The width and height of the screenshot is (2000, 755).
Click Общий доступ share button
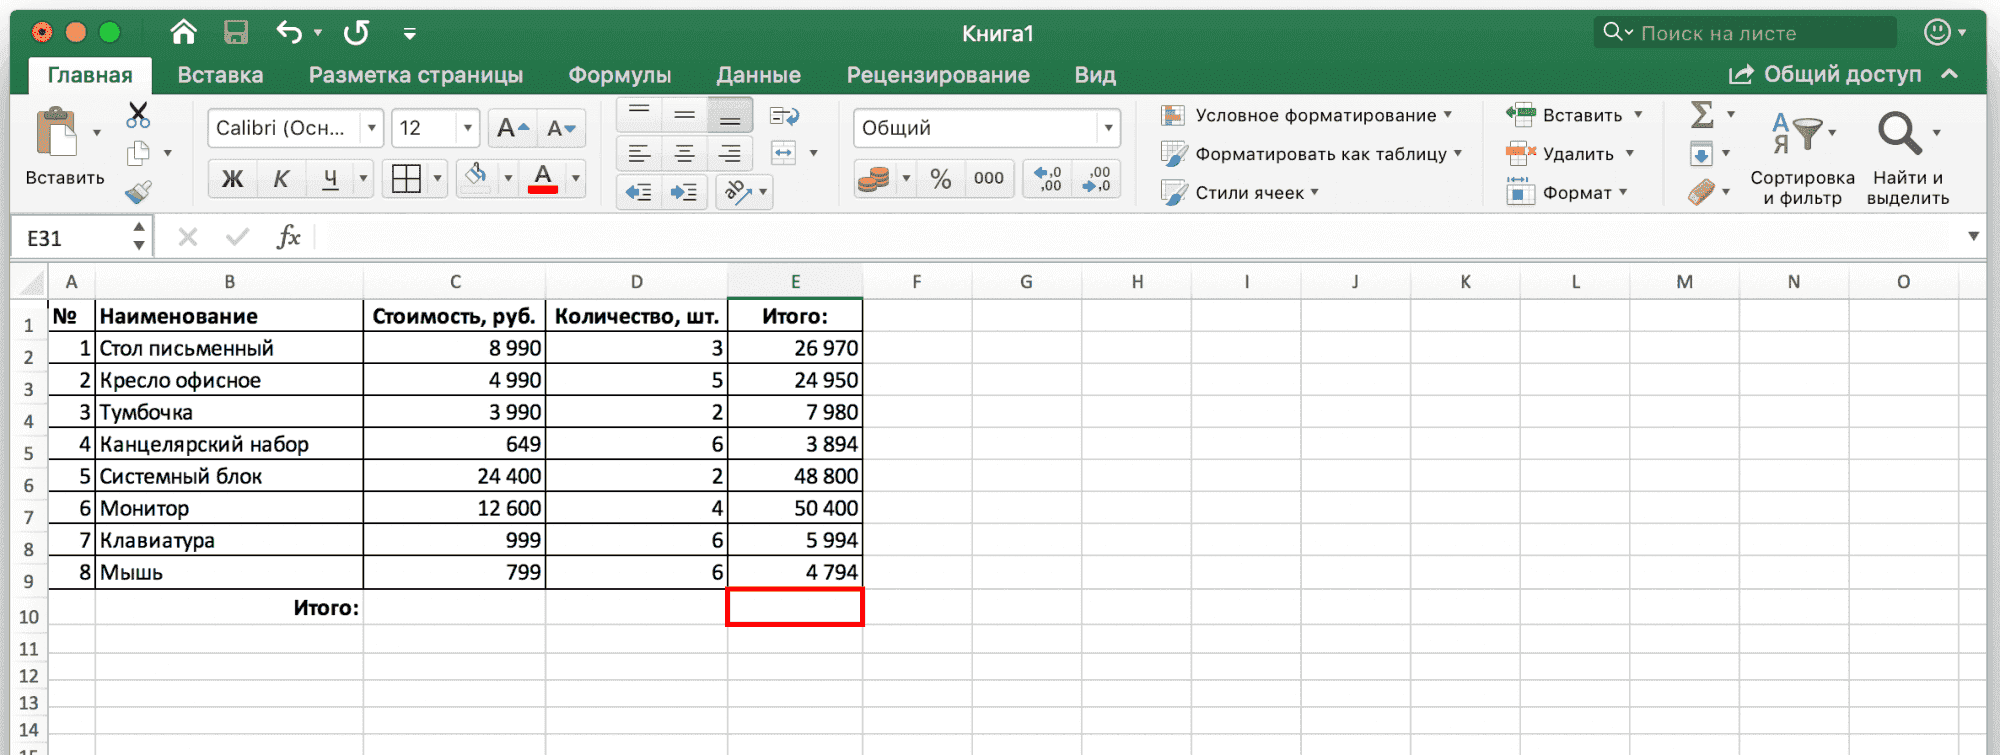click(1825, 74)
